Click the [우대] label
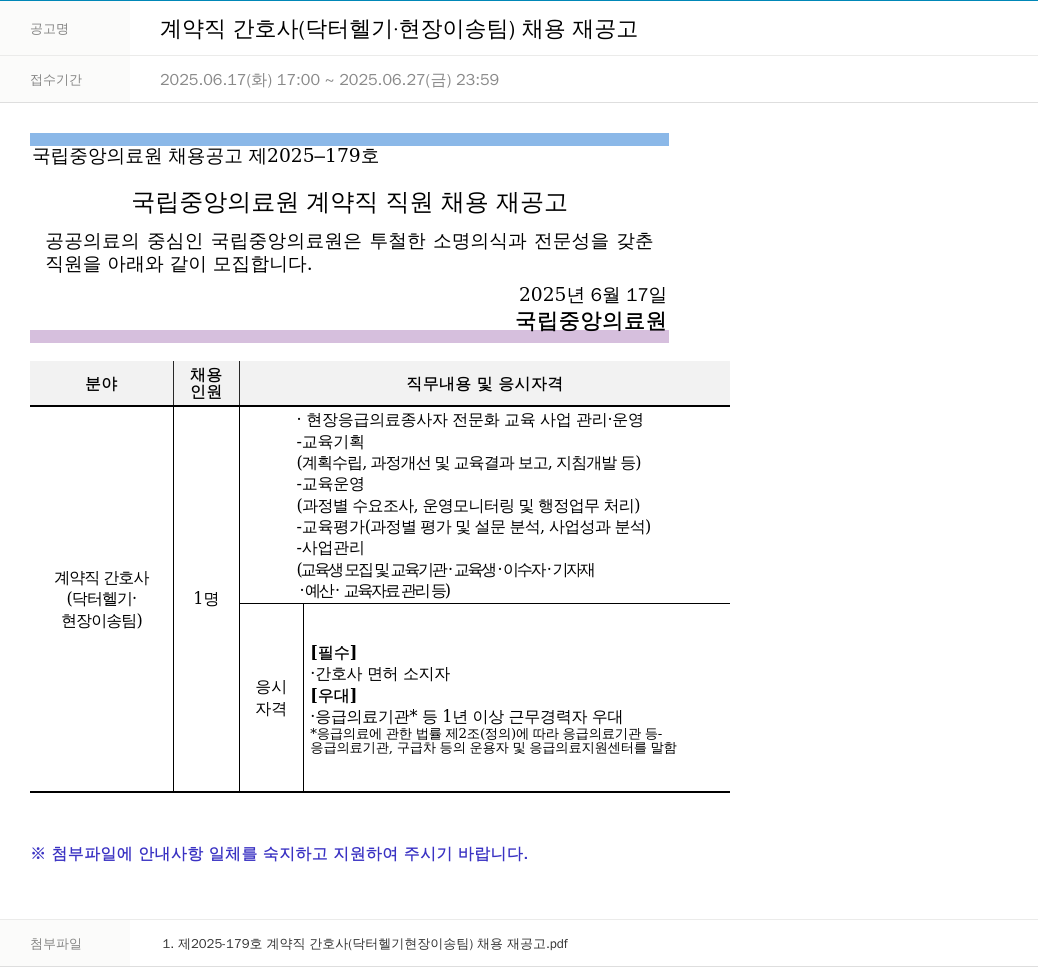 tap(334, 695)
